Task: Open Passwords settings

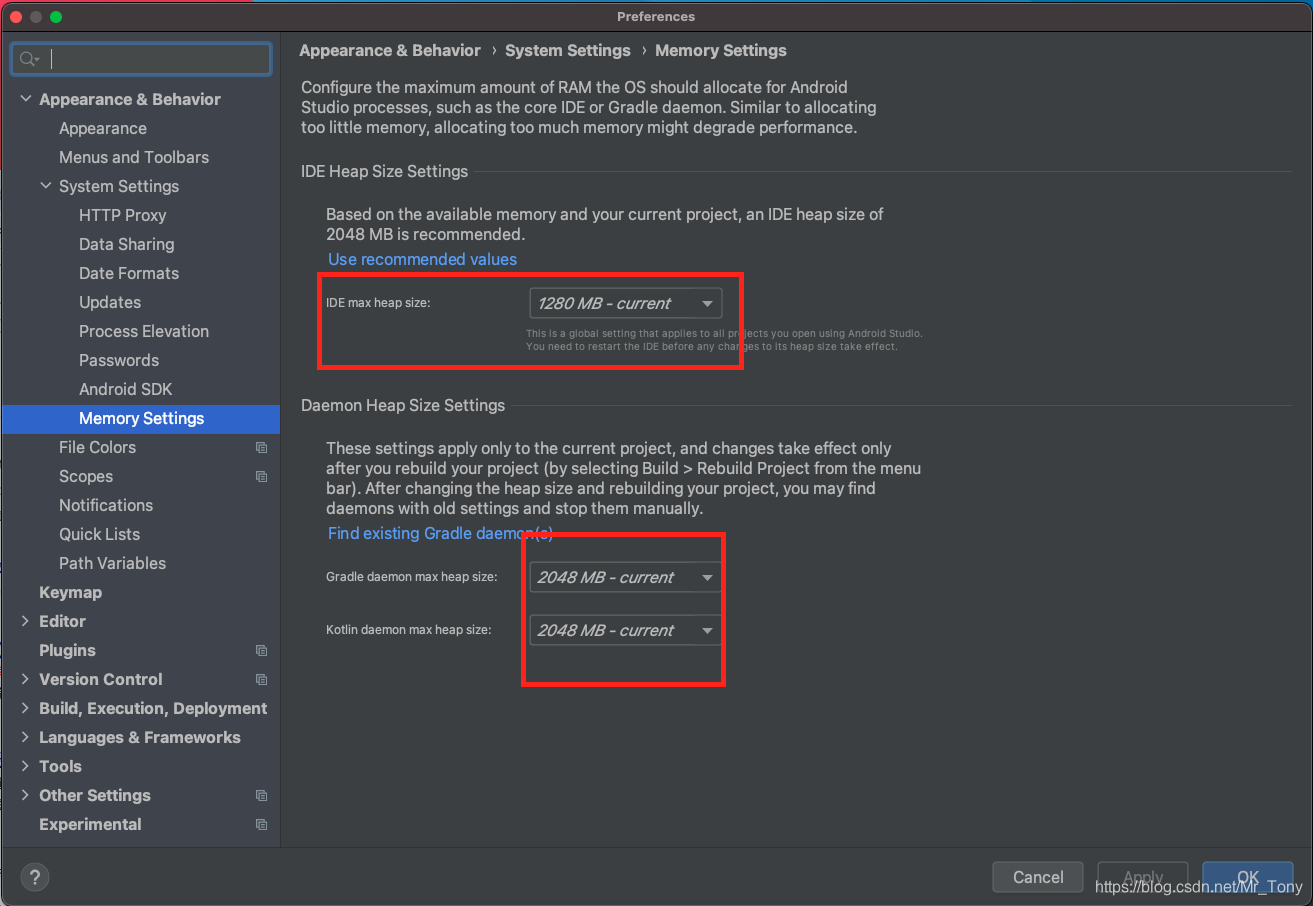Action: pyautogui.click(x=119, y=360)
